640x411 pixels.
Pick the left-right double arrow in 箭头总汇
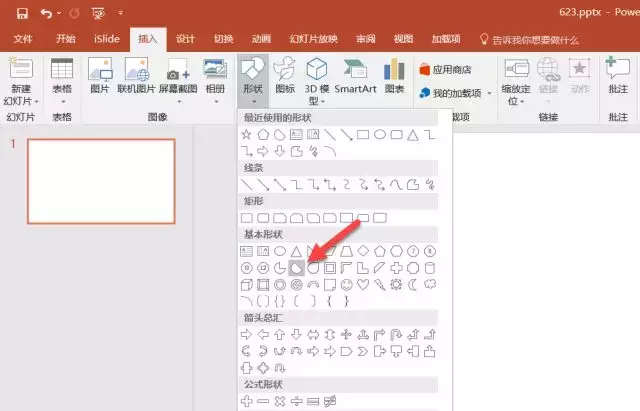coord(313,335)
